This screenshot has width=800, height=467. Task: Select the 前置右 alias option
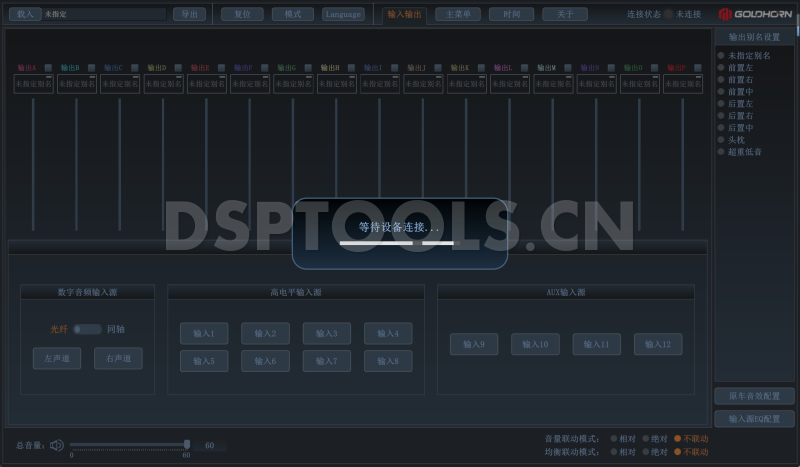(x=735, y=80)
